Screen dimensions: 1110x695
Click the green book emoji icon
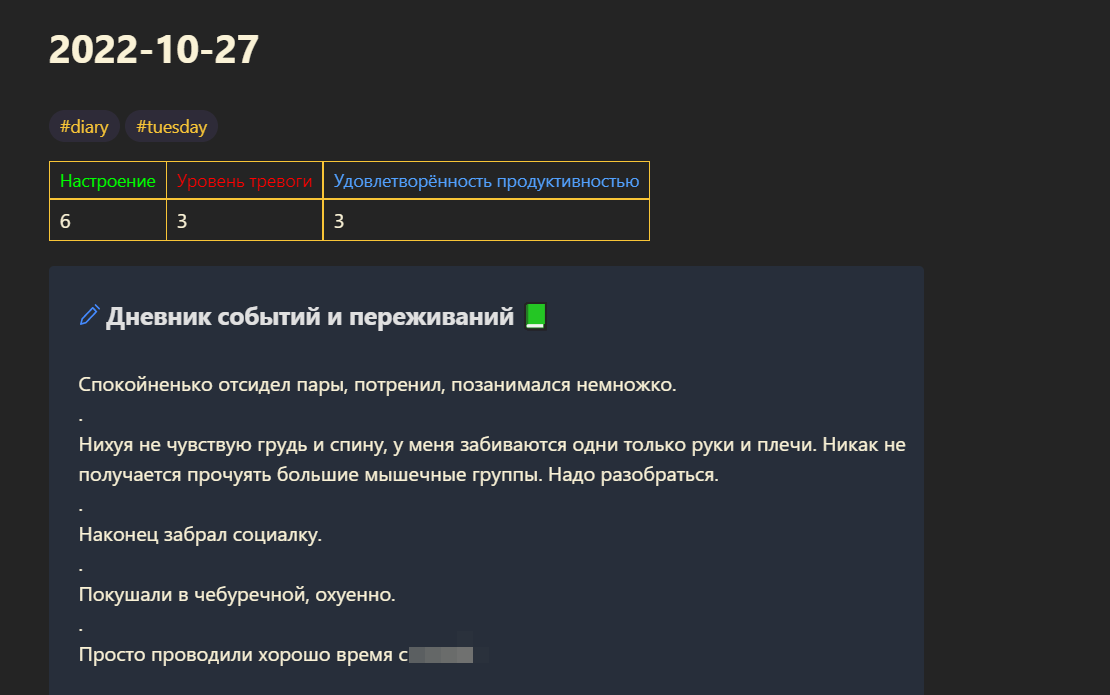pyautogui.click(x=536, y=316)
